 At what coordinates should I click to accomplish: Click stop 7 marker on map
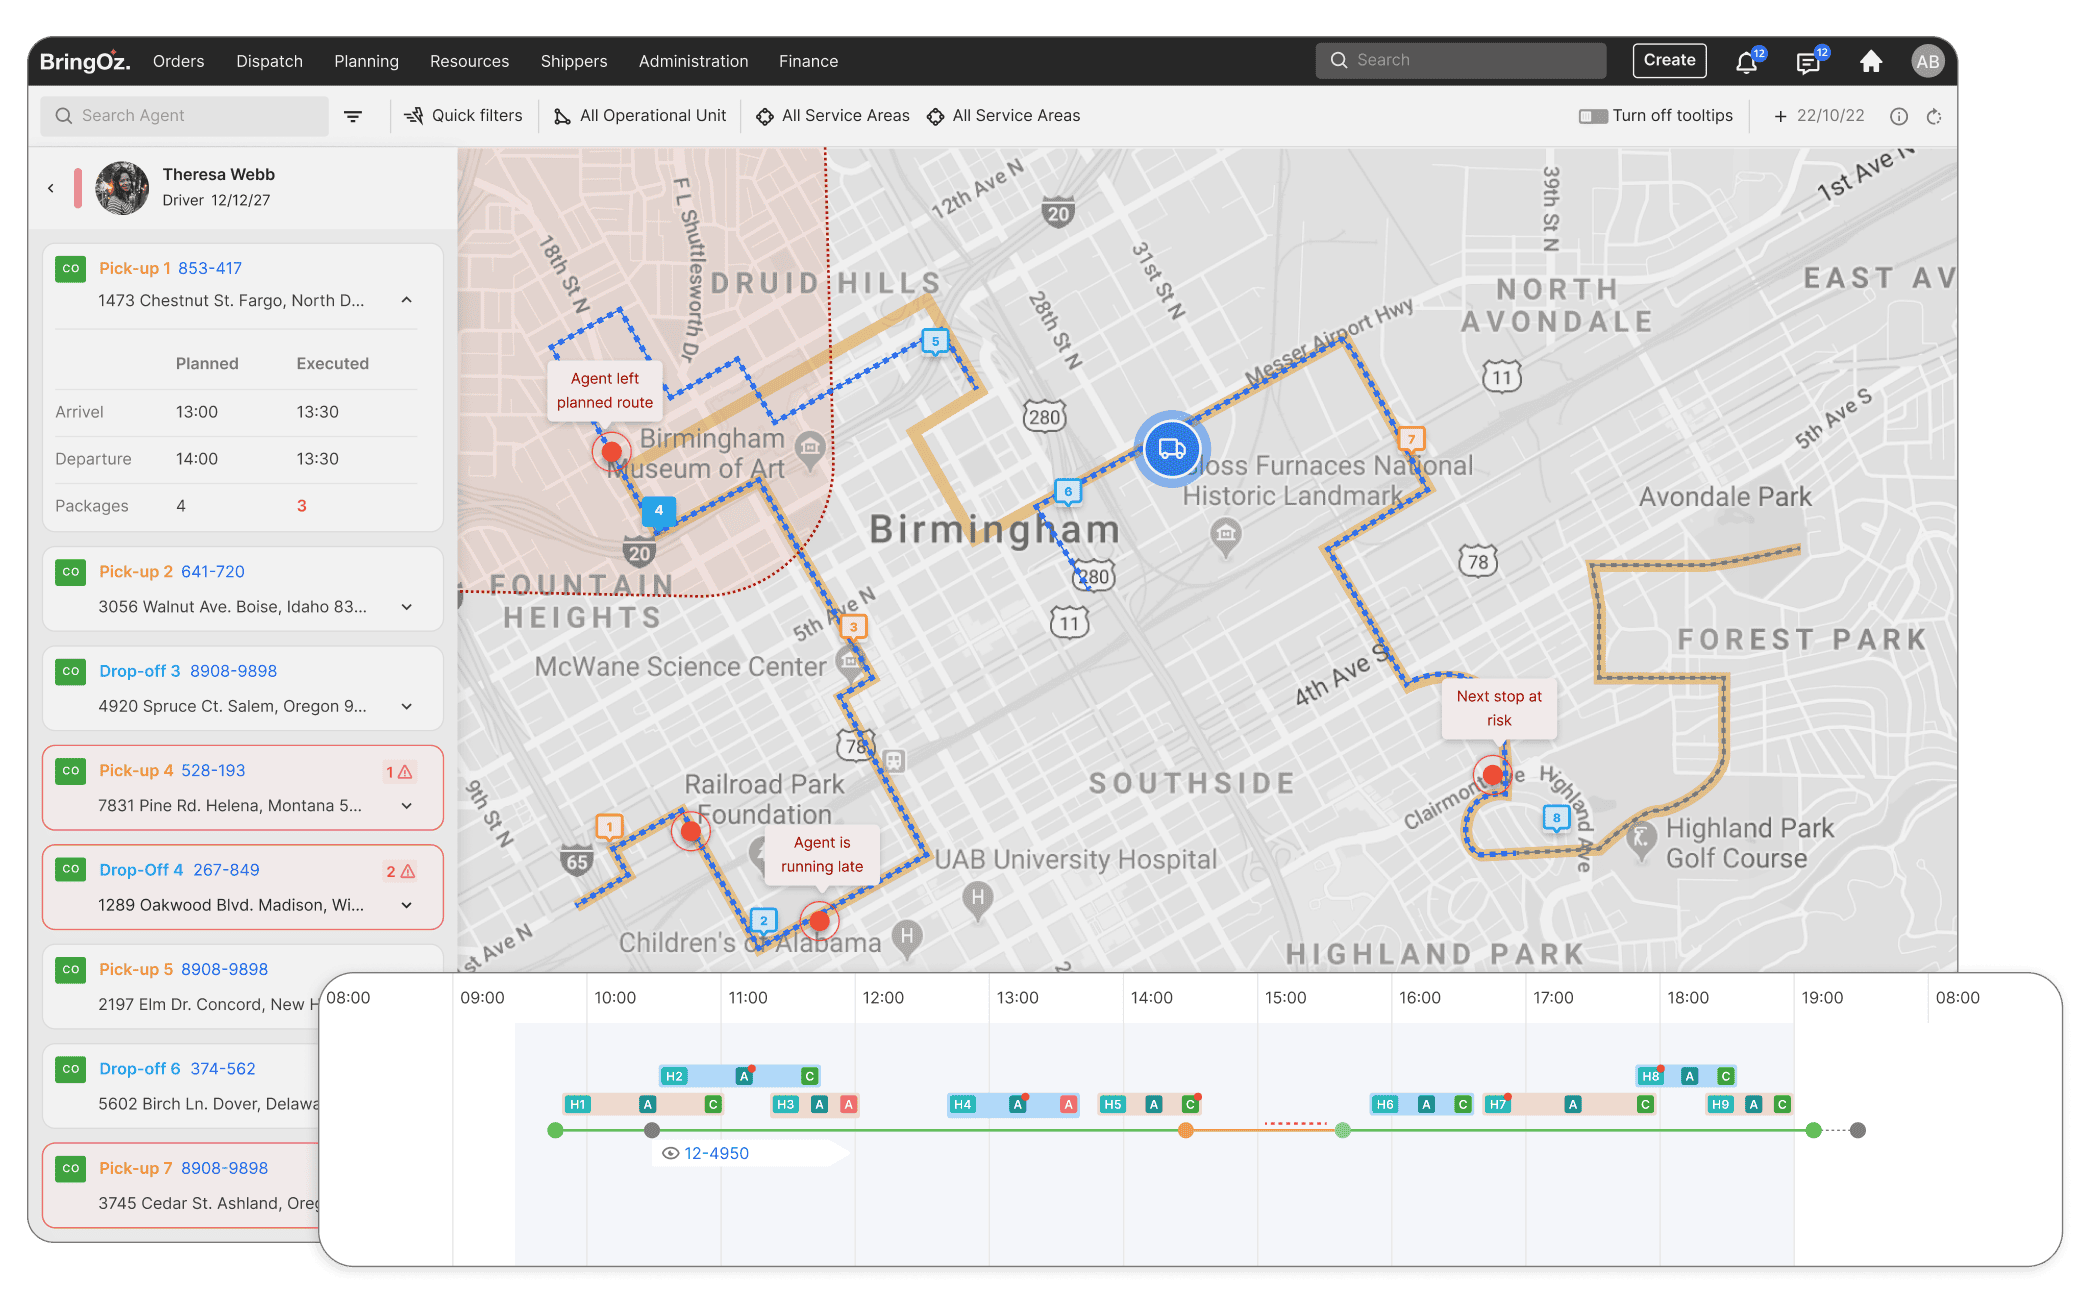pos(1411,439)
